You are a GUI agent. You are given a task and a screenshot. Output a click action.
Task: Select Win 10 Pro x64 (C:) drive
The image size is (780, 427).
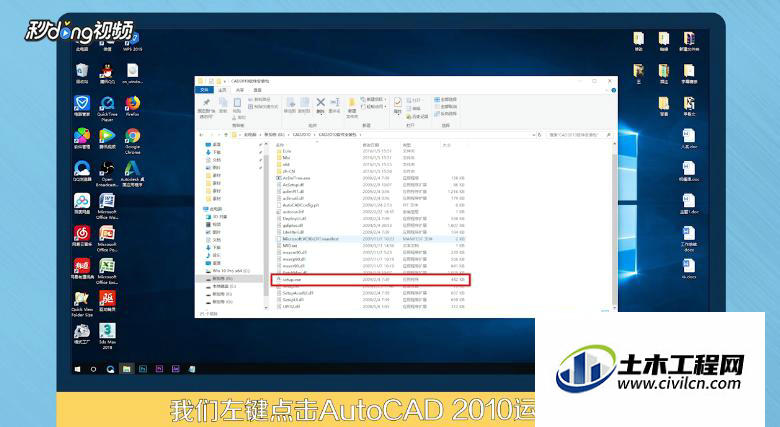228,271
